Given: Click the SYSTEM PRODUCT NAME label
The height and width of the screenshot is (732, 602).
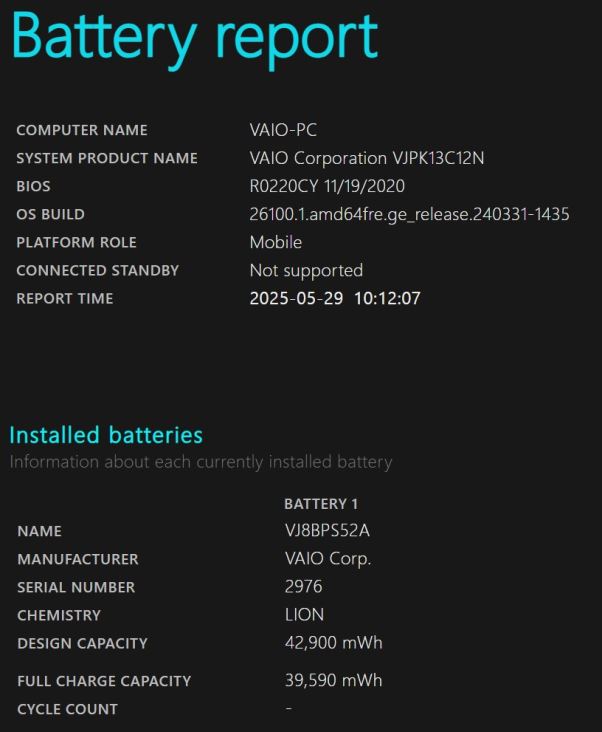Looking at the screenshot, I should [x=107, y=158].
